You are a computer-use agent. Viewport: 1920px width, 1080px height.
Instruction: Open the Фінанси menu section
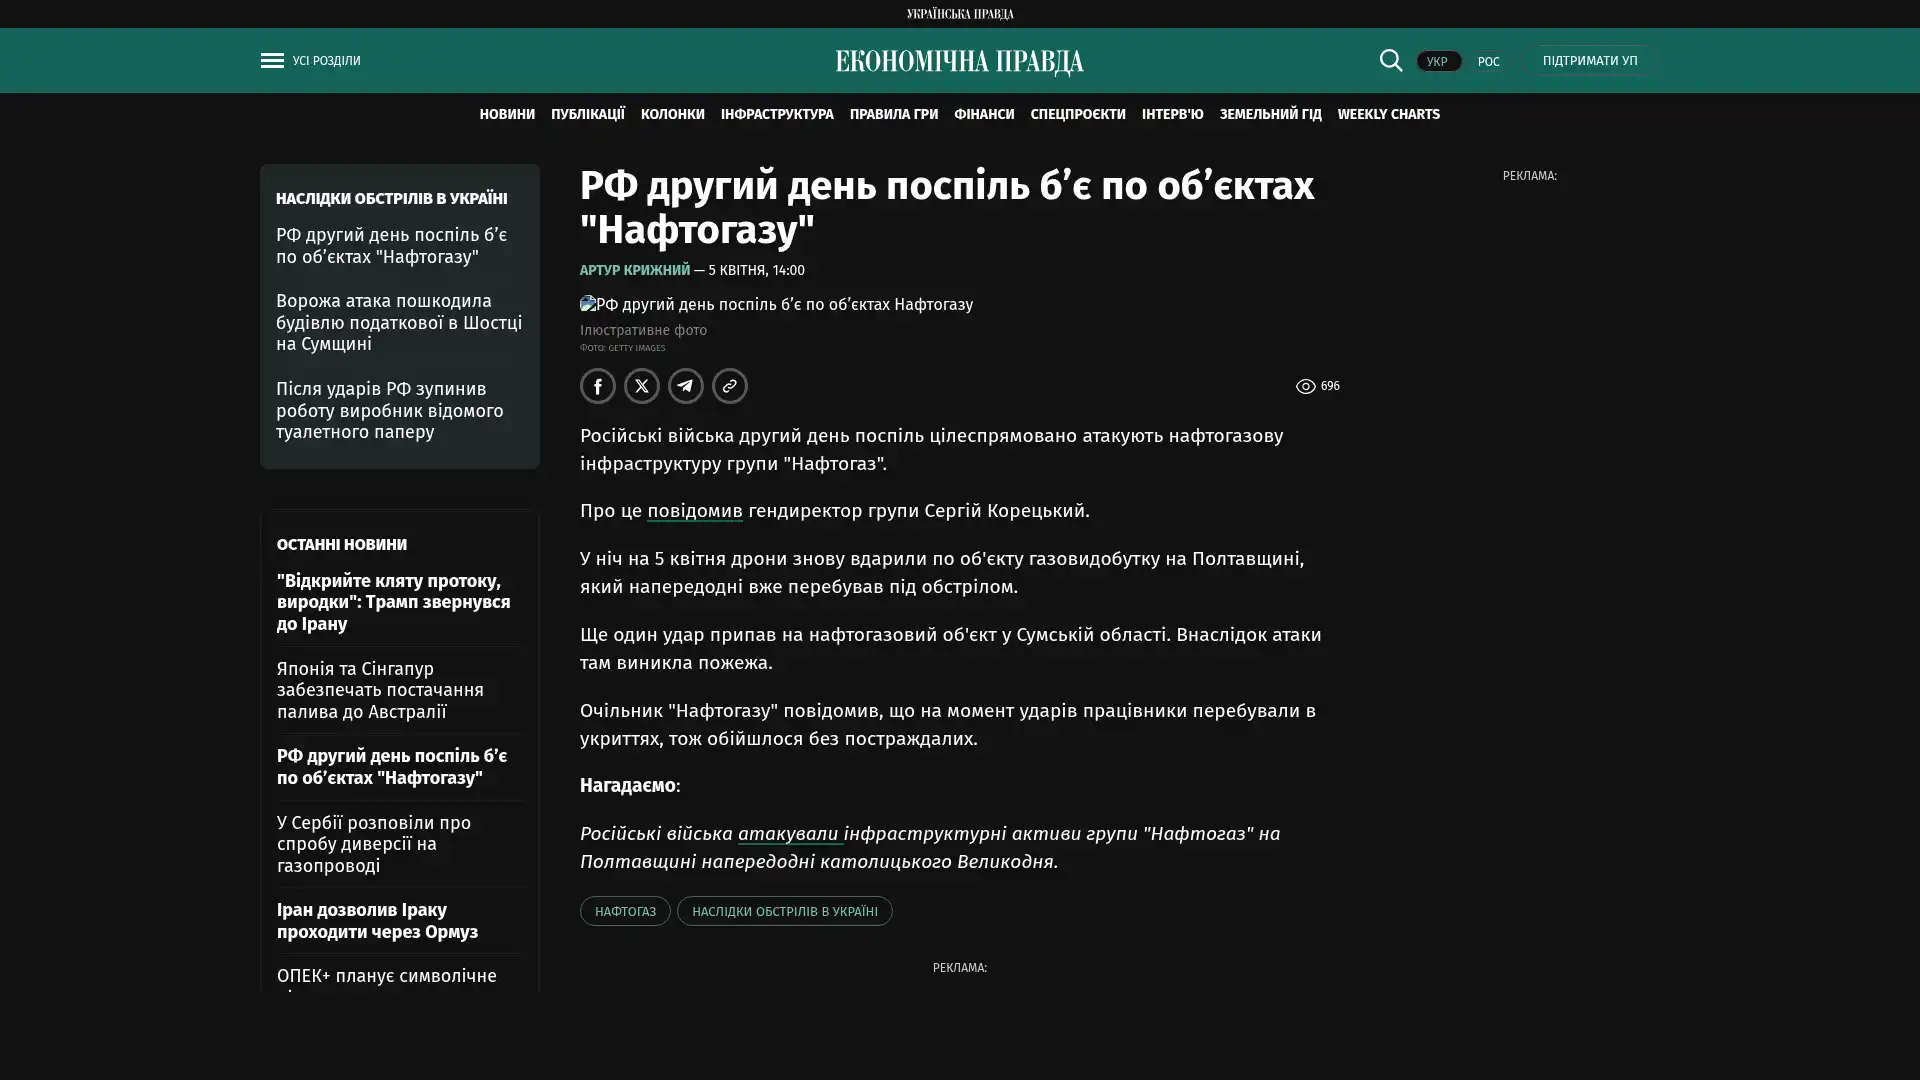(983, 114)
